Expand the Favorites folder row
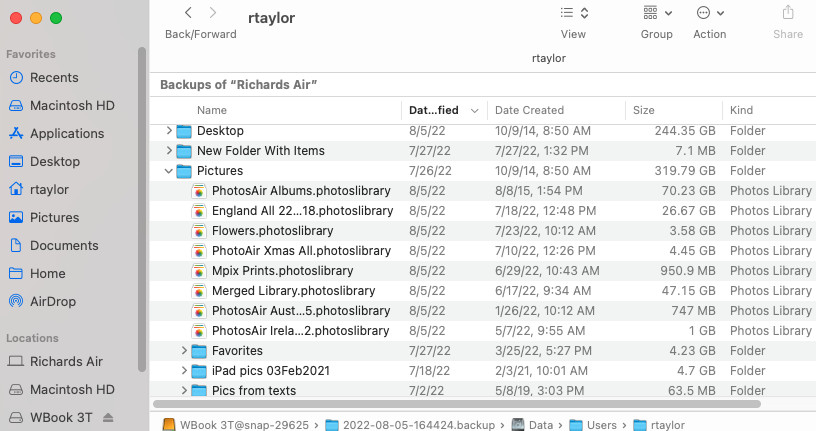The image size is (816, 431). click(184, 351)
